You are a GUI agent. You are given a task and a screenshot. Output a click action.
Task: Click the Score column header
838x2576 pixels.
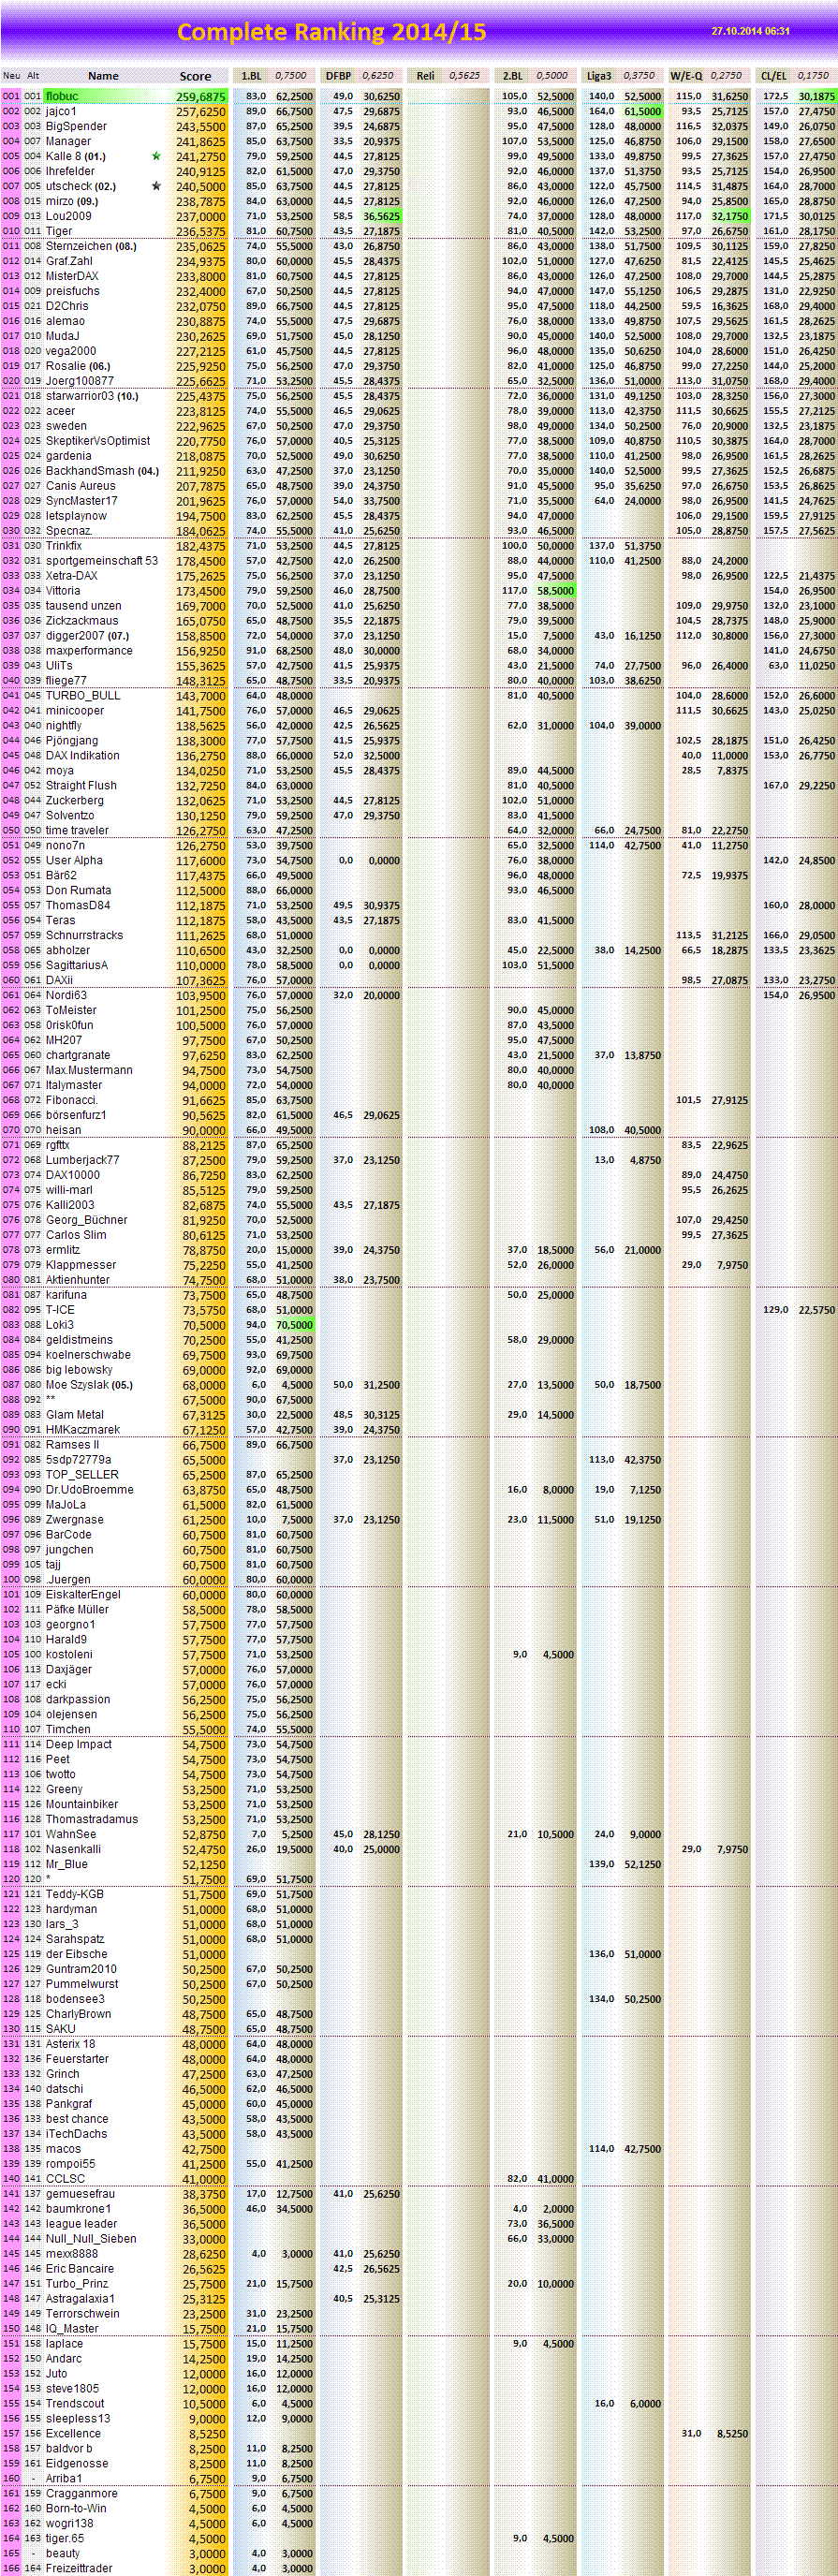[195, 76]
